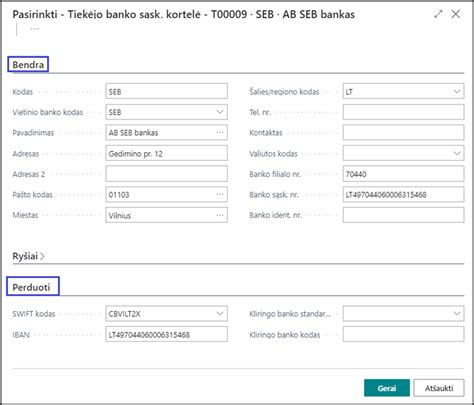Expand the dialog to full screen
Image resolution: width=474 pixels, height=405 pixels.
coord(438,14)
